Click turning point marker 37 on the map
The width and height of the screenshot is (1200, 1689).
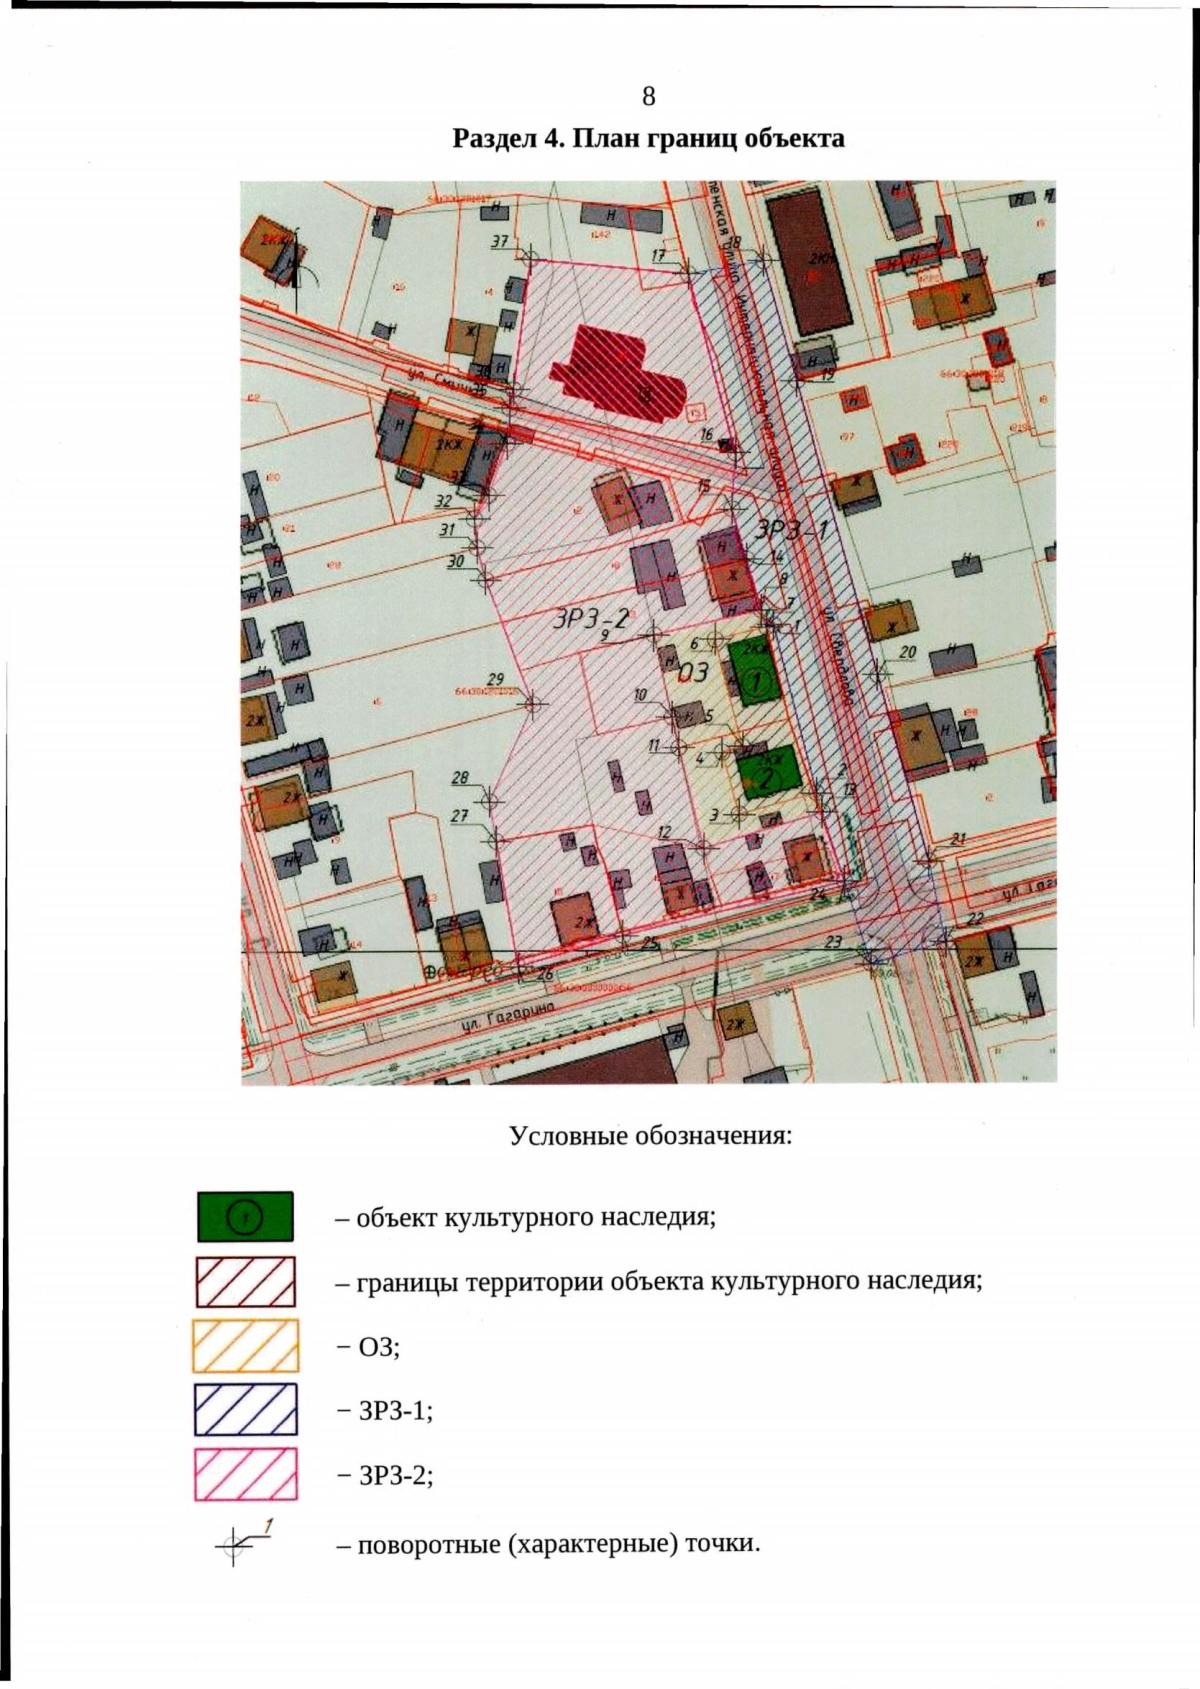(529, 257)
